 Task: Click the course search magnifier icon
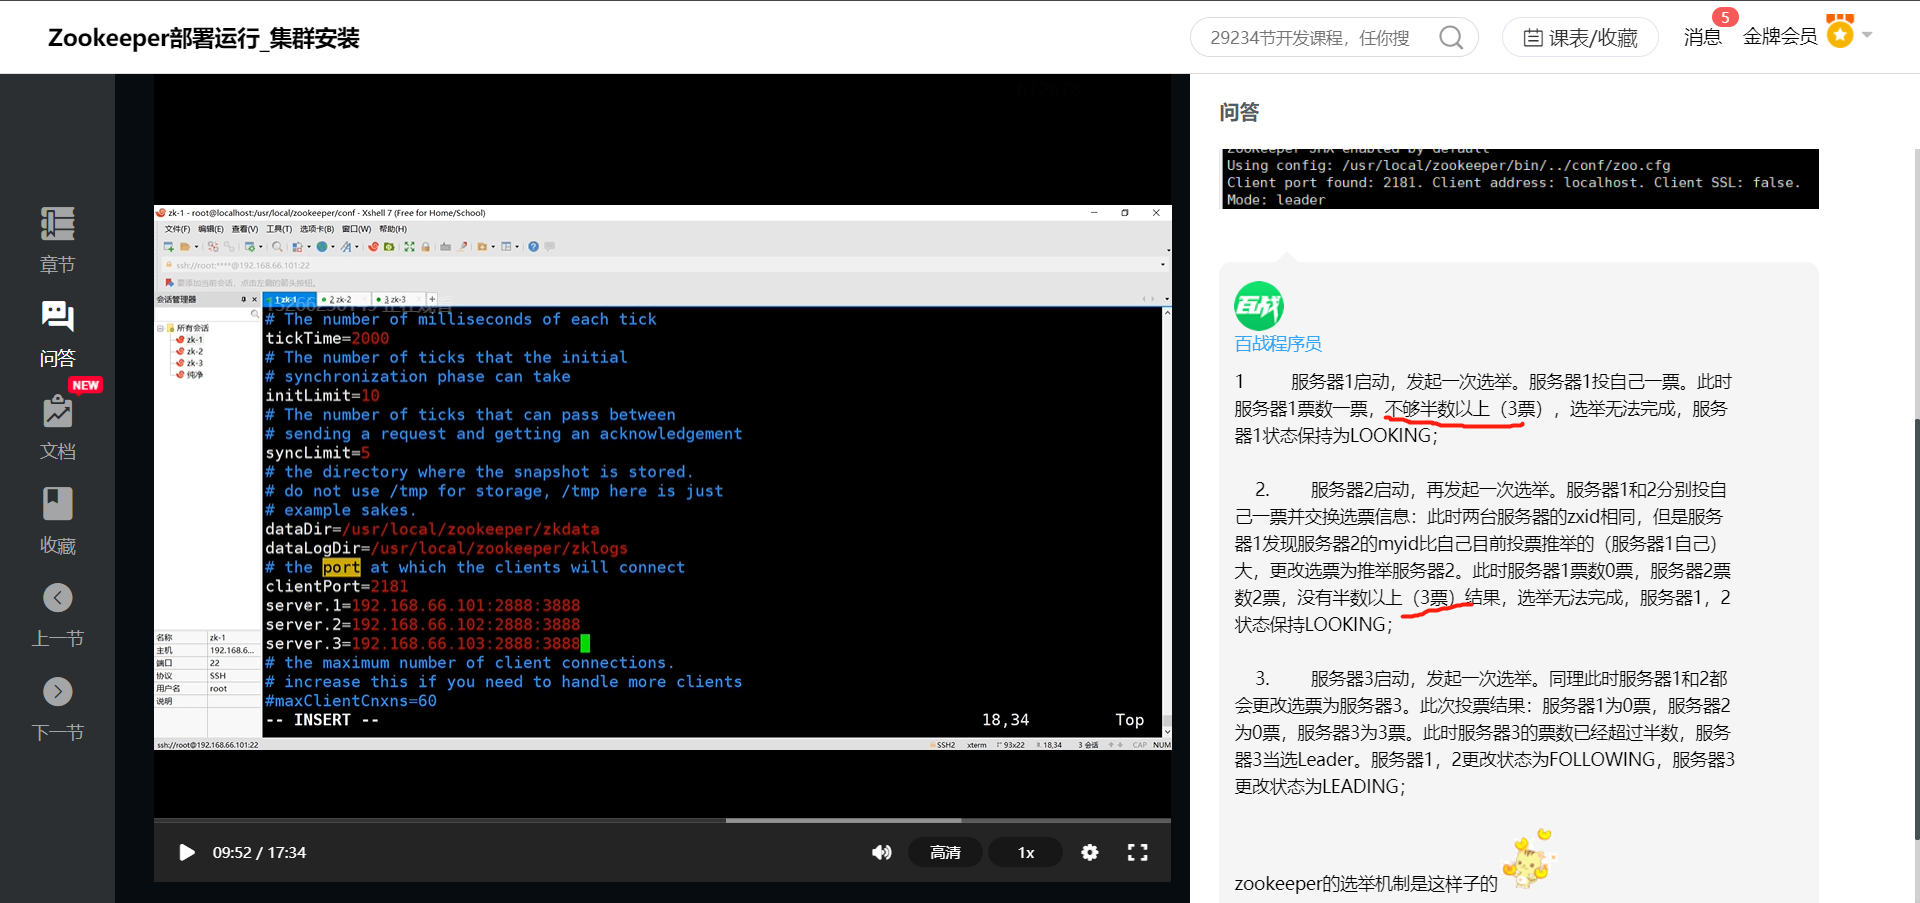(1451, 37)
